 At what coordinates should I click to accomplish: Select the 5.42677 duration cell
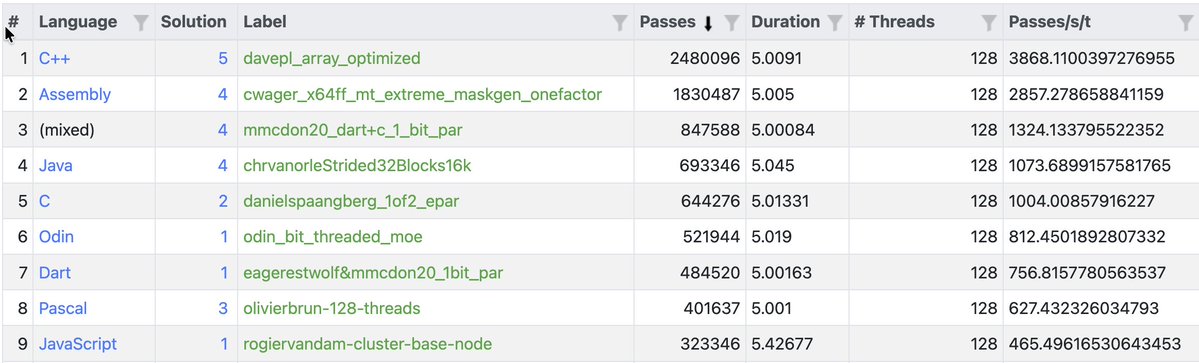point(781,344)
